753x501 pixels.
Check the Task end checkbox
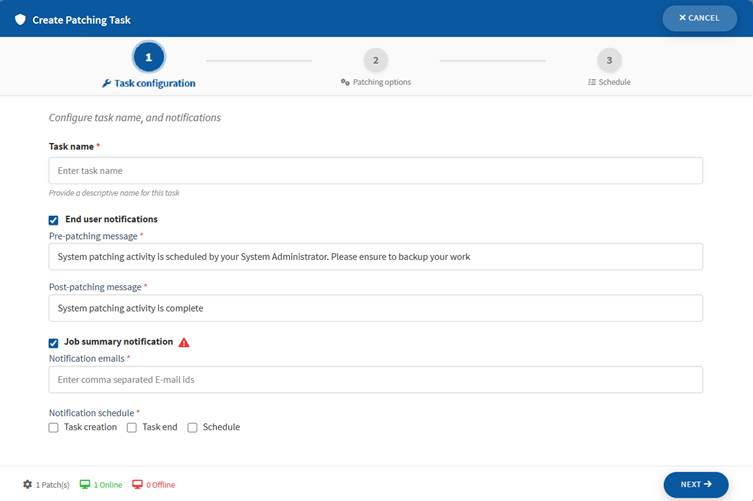[132, 428]
